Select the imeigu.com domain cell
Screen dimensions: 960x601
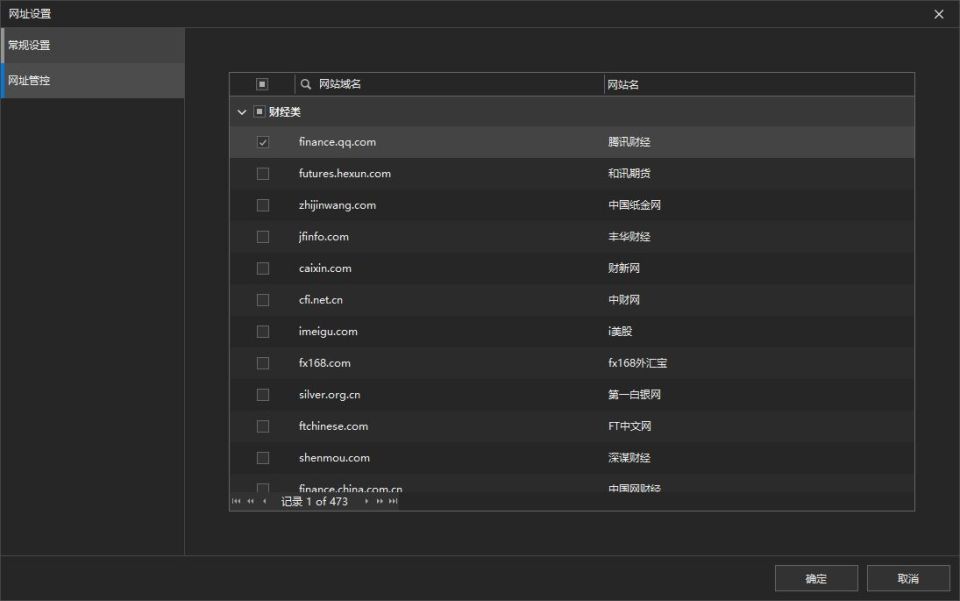click(328, 332)
